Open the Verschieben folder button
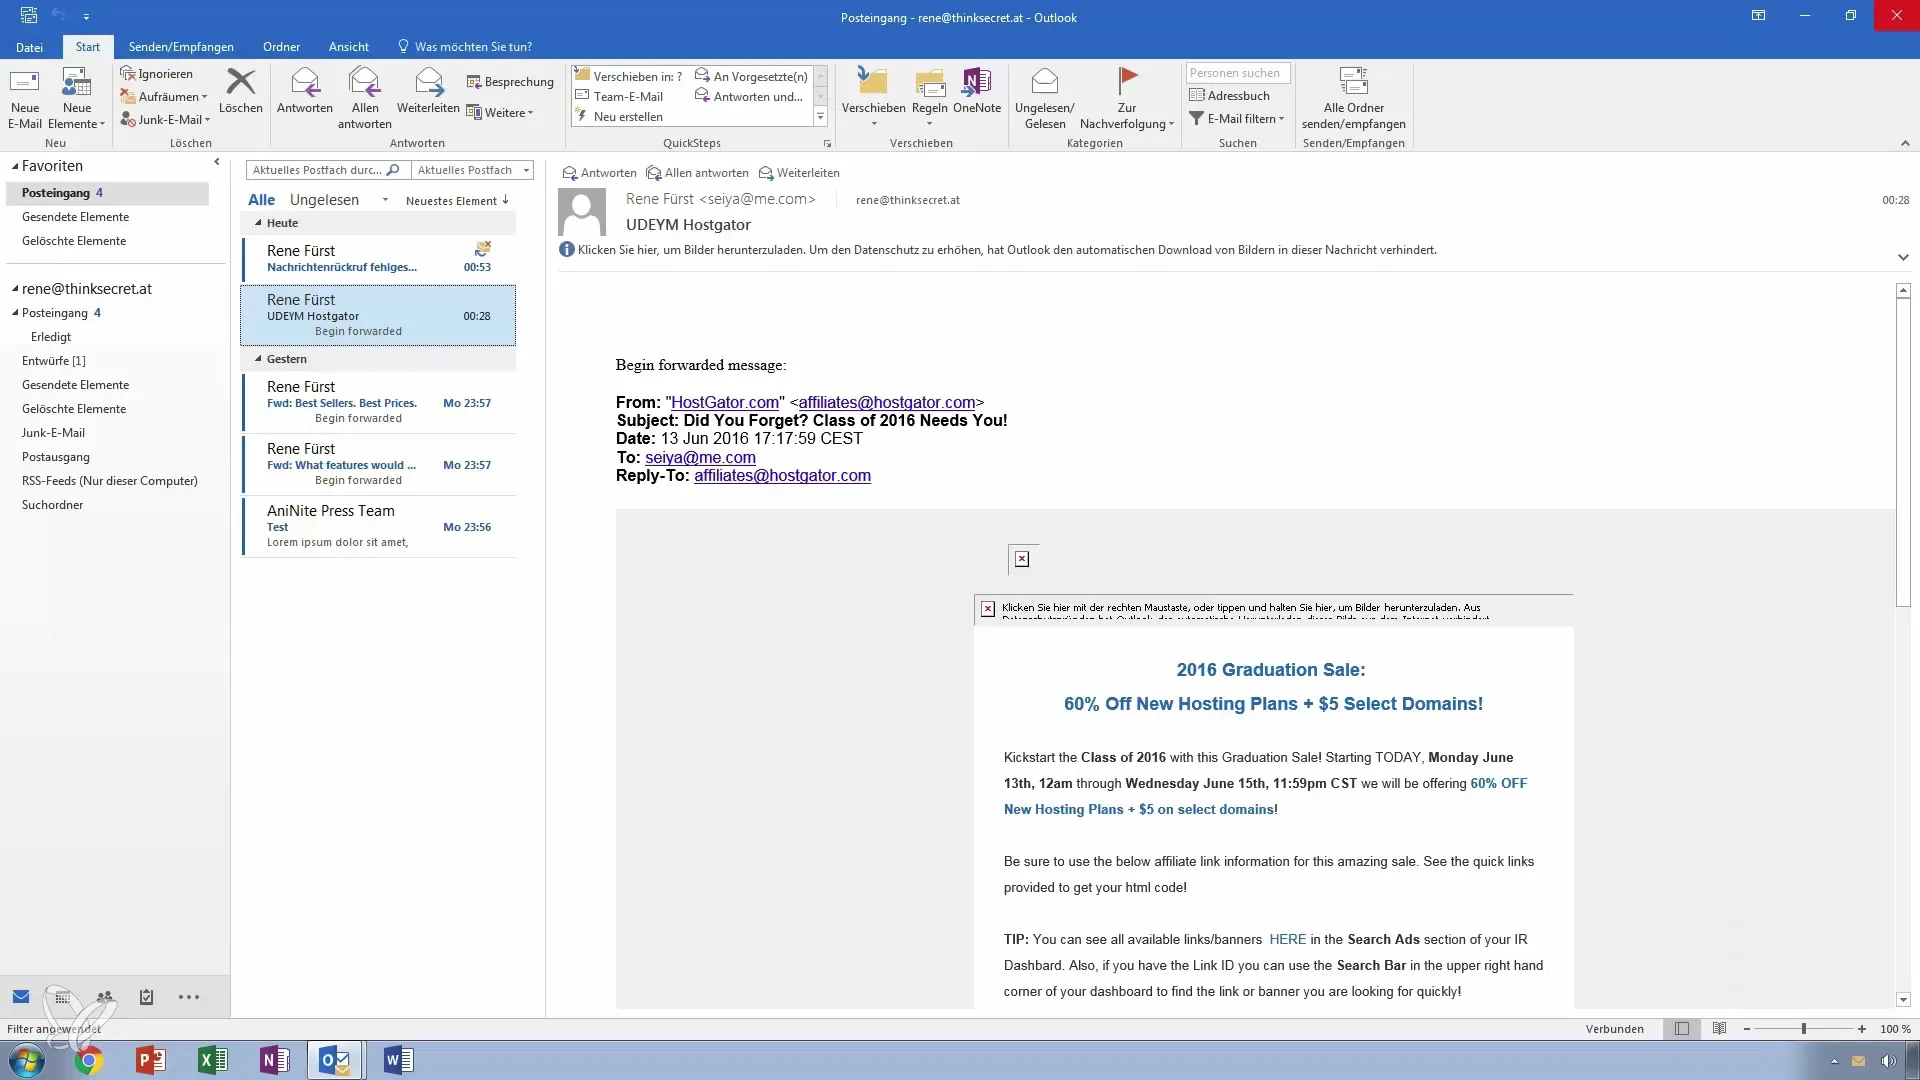The height and width of the screenshot is (1080, 1920). (x=873, y=97)
